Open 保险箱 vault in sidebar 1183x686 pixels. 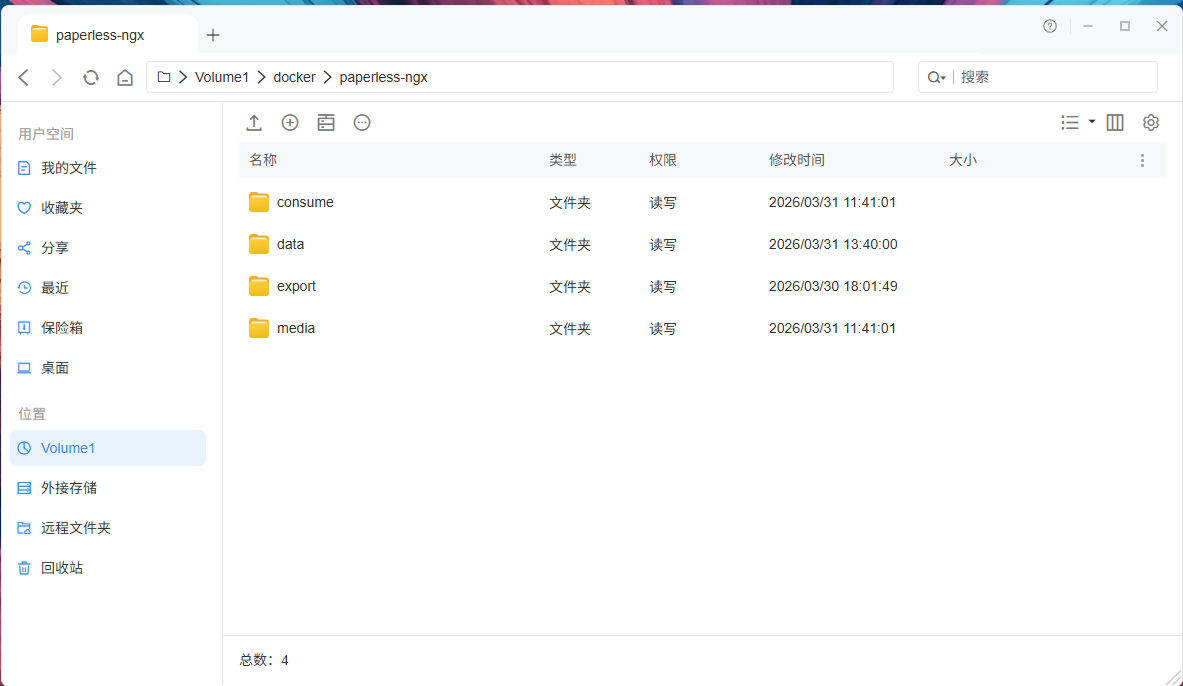[108, 328]
